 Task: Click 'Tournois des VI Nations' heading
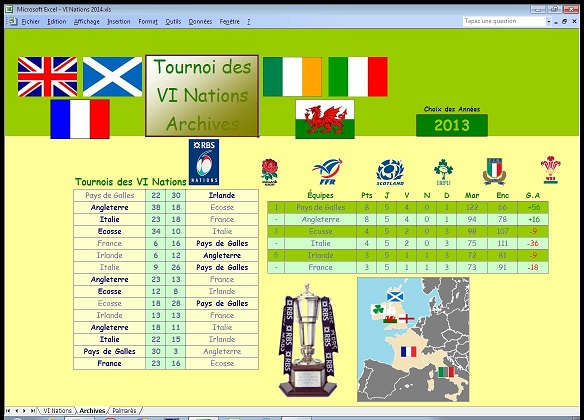tap(130, 182)
